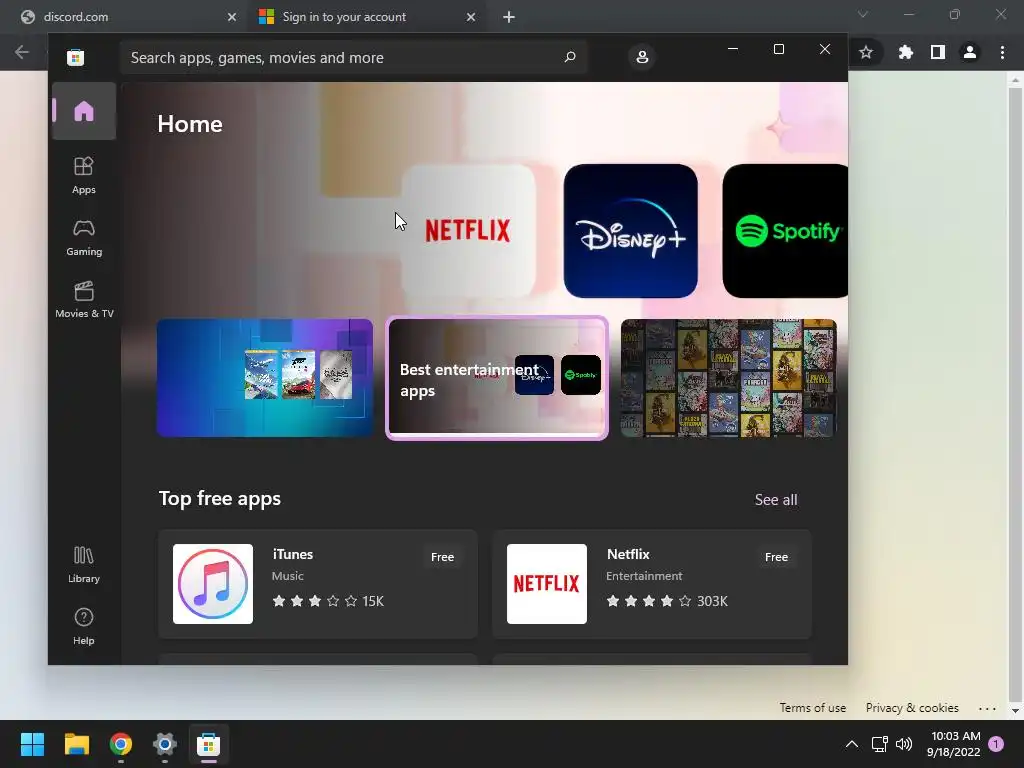Open the clock and date 10:03 AM

point(953,744)
